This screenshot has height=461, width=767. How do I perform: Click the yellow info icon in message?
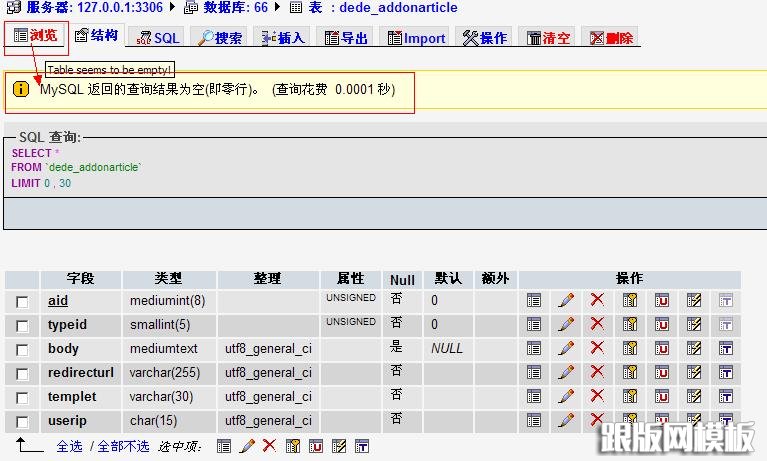[x=21, y=89]
